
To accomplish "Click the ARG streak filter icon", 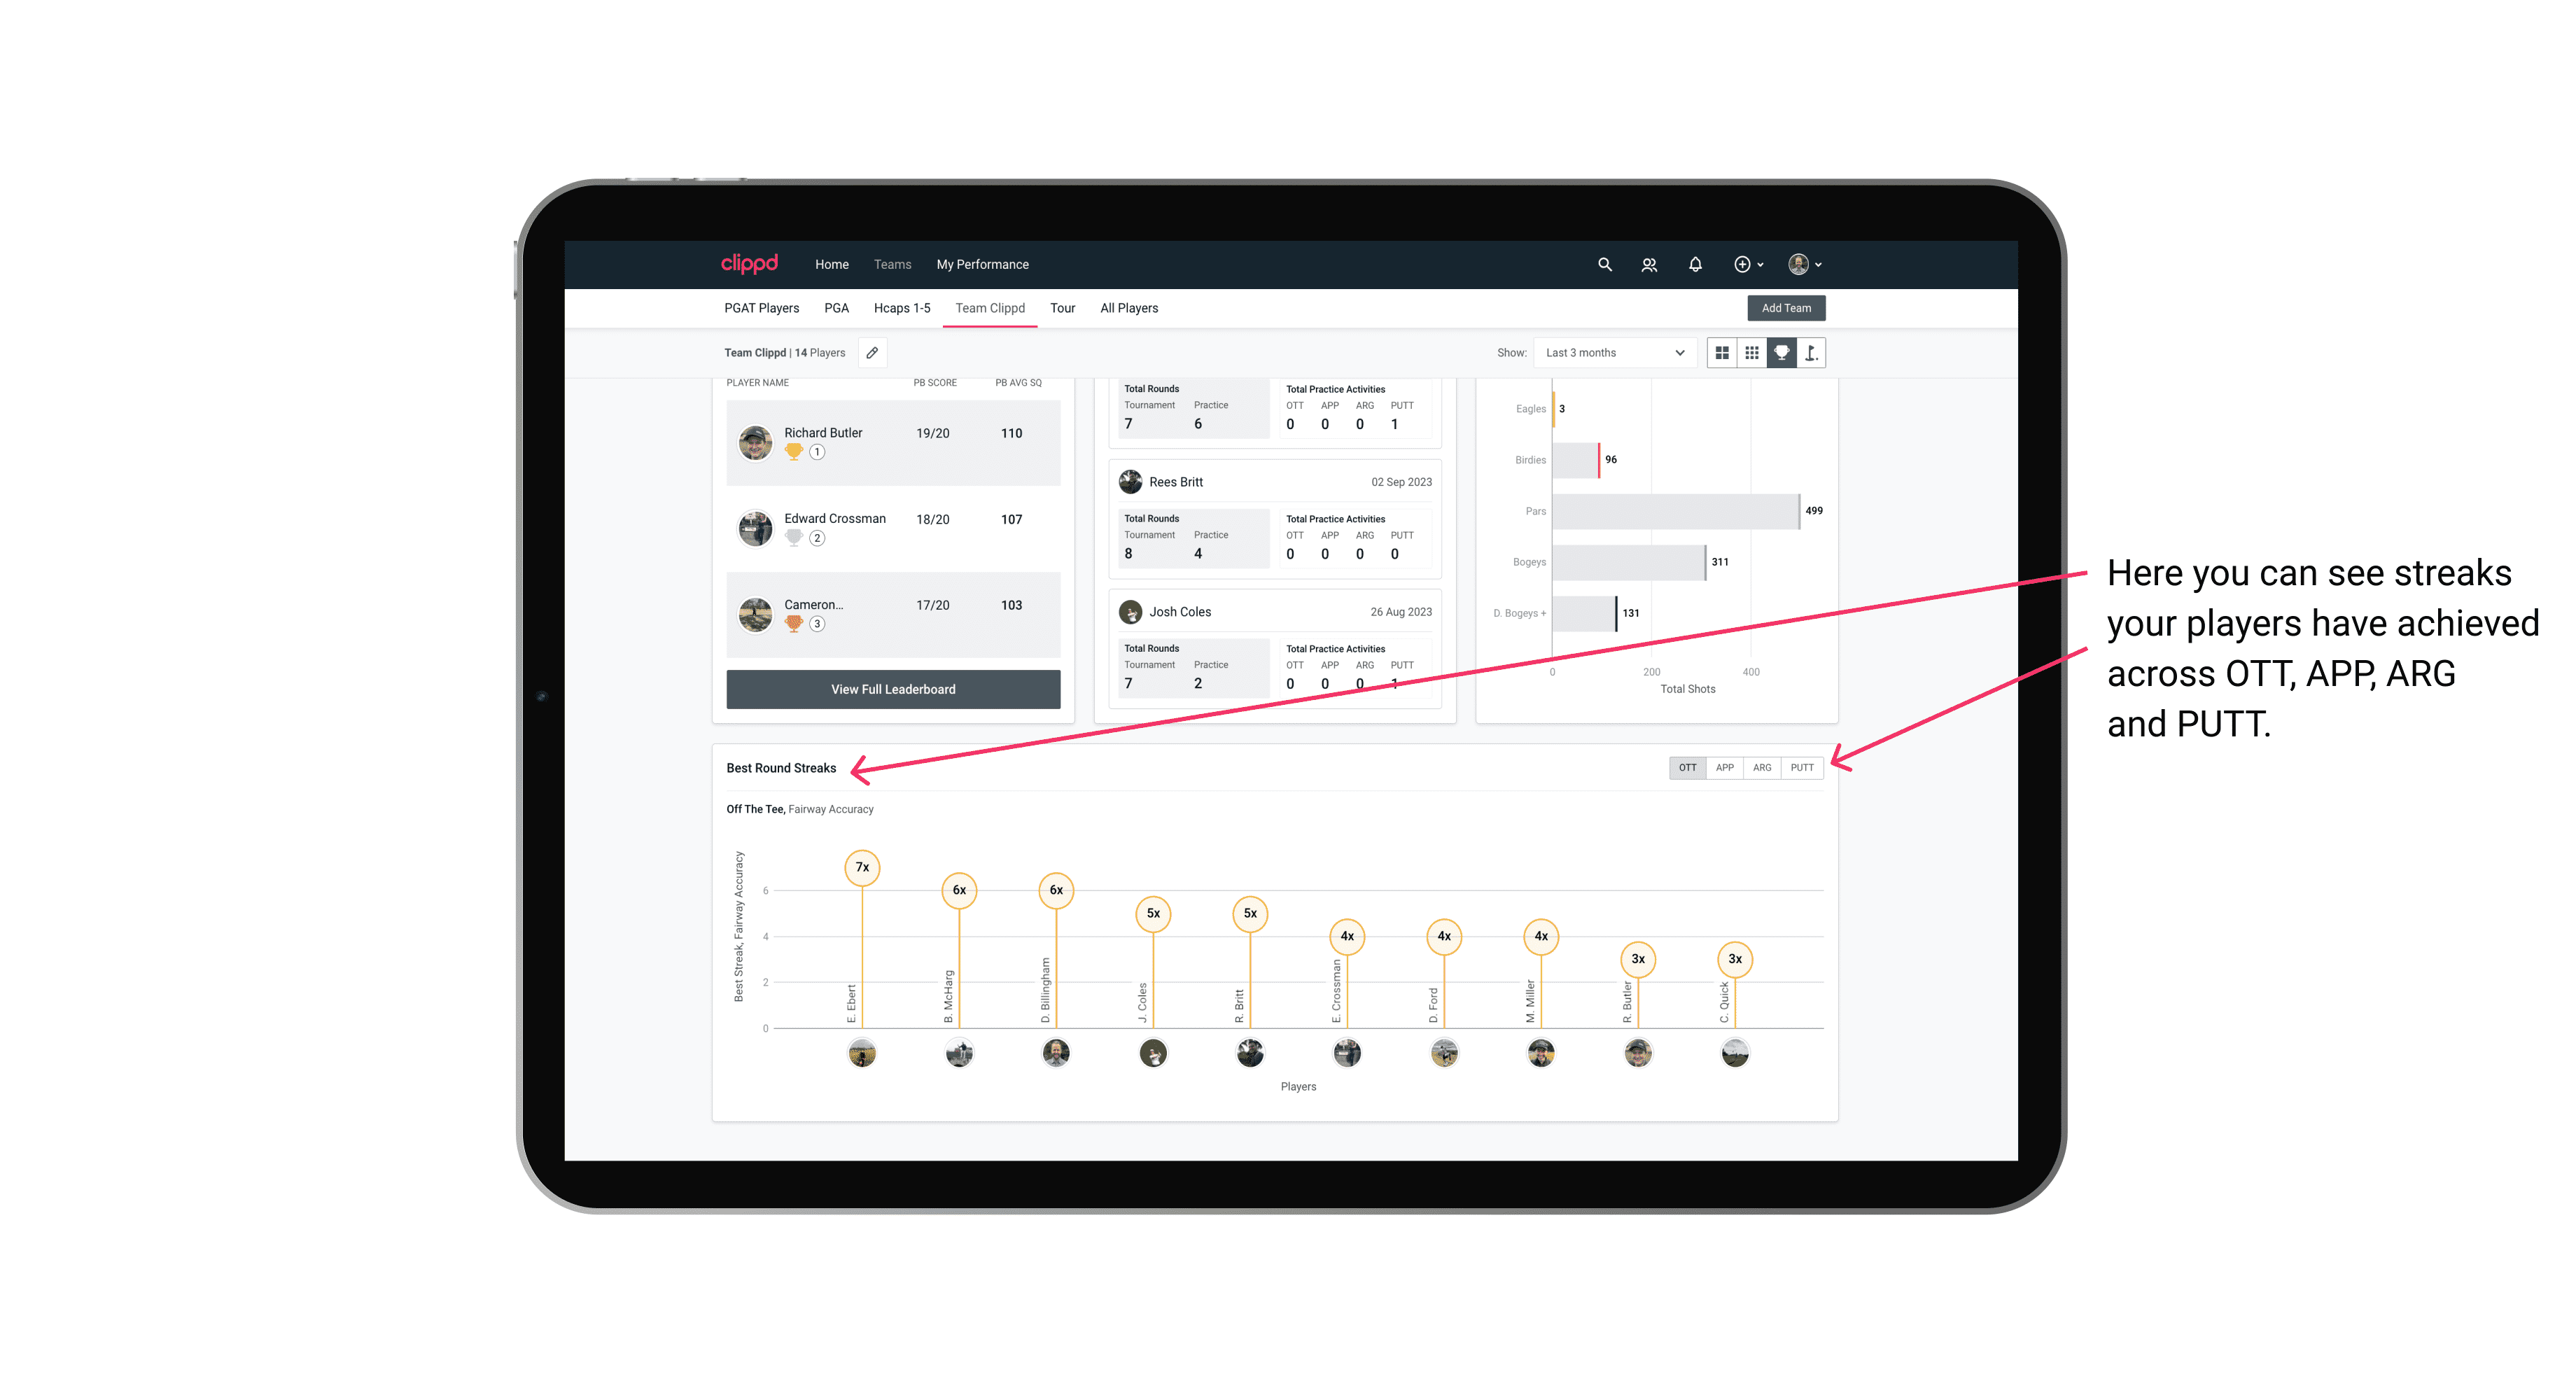I will click(x=1764, y=766).
